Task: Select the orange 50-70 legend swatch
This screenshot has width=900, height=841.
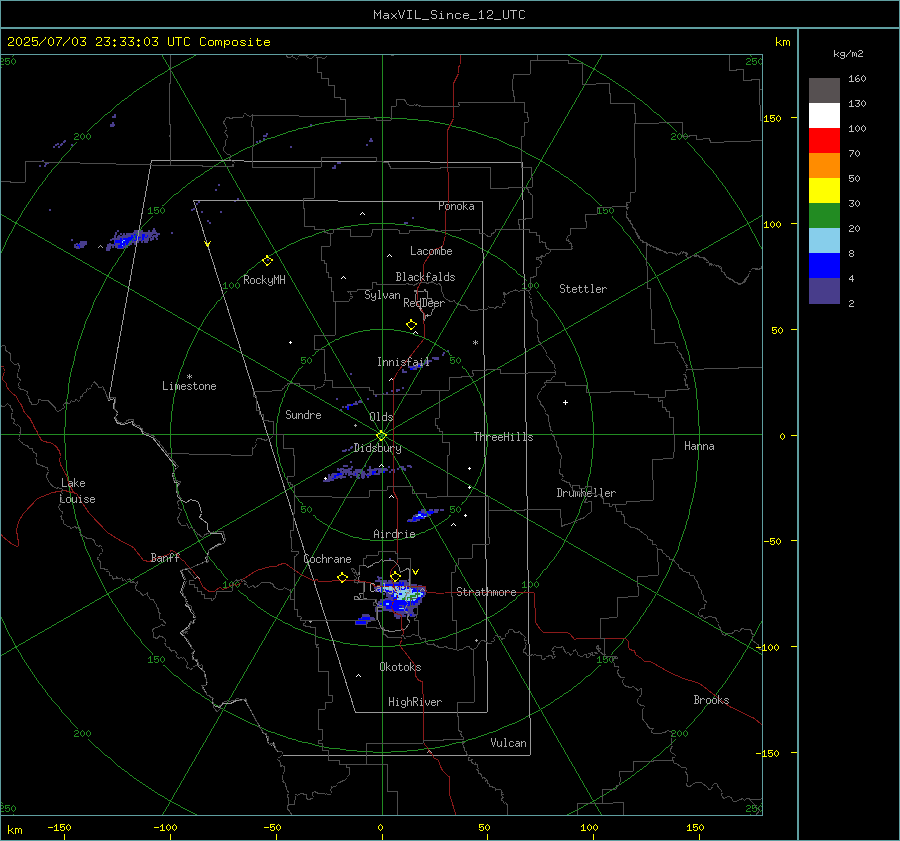Action: pos(824,166)
